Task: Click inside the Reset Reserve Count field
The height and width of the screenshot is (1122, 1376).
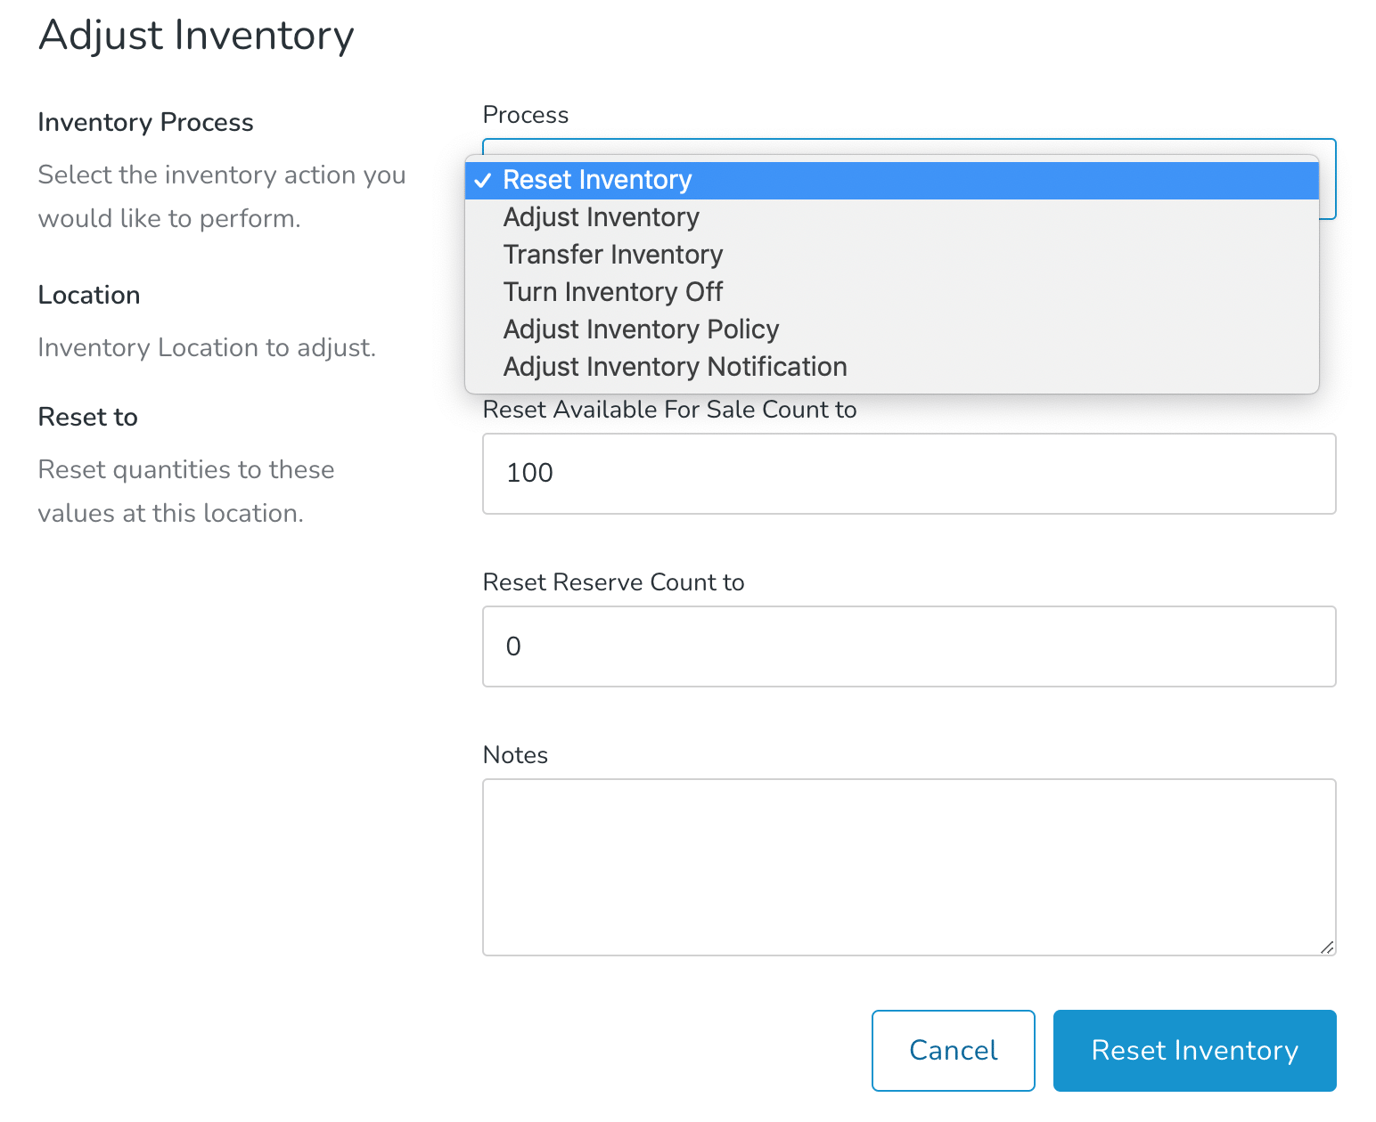Action: coord(909,646)
